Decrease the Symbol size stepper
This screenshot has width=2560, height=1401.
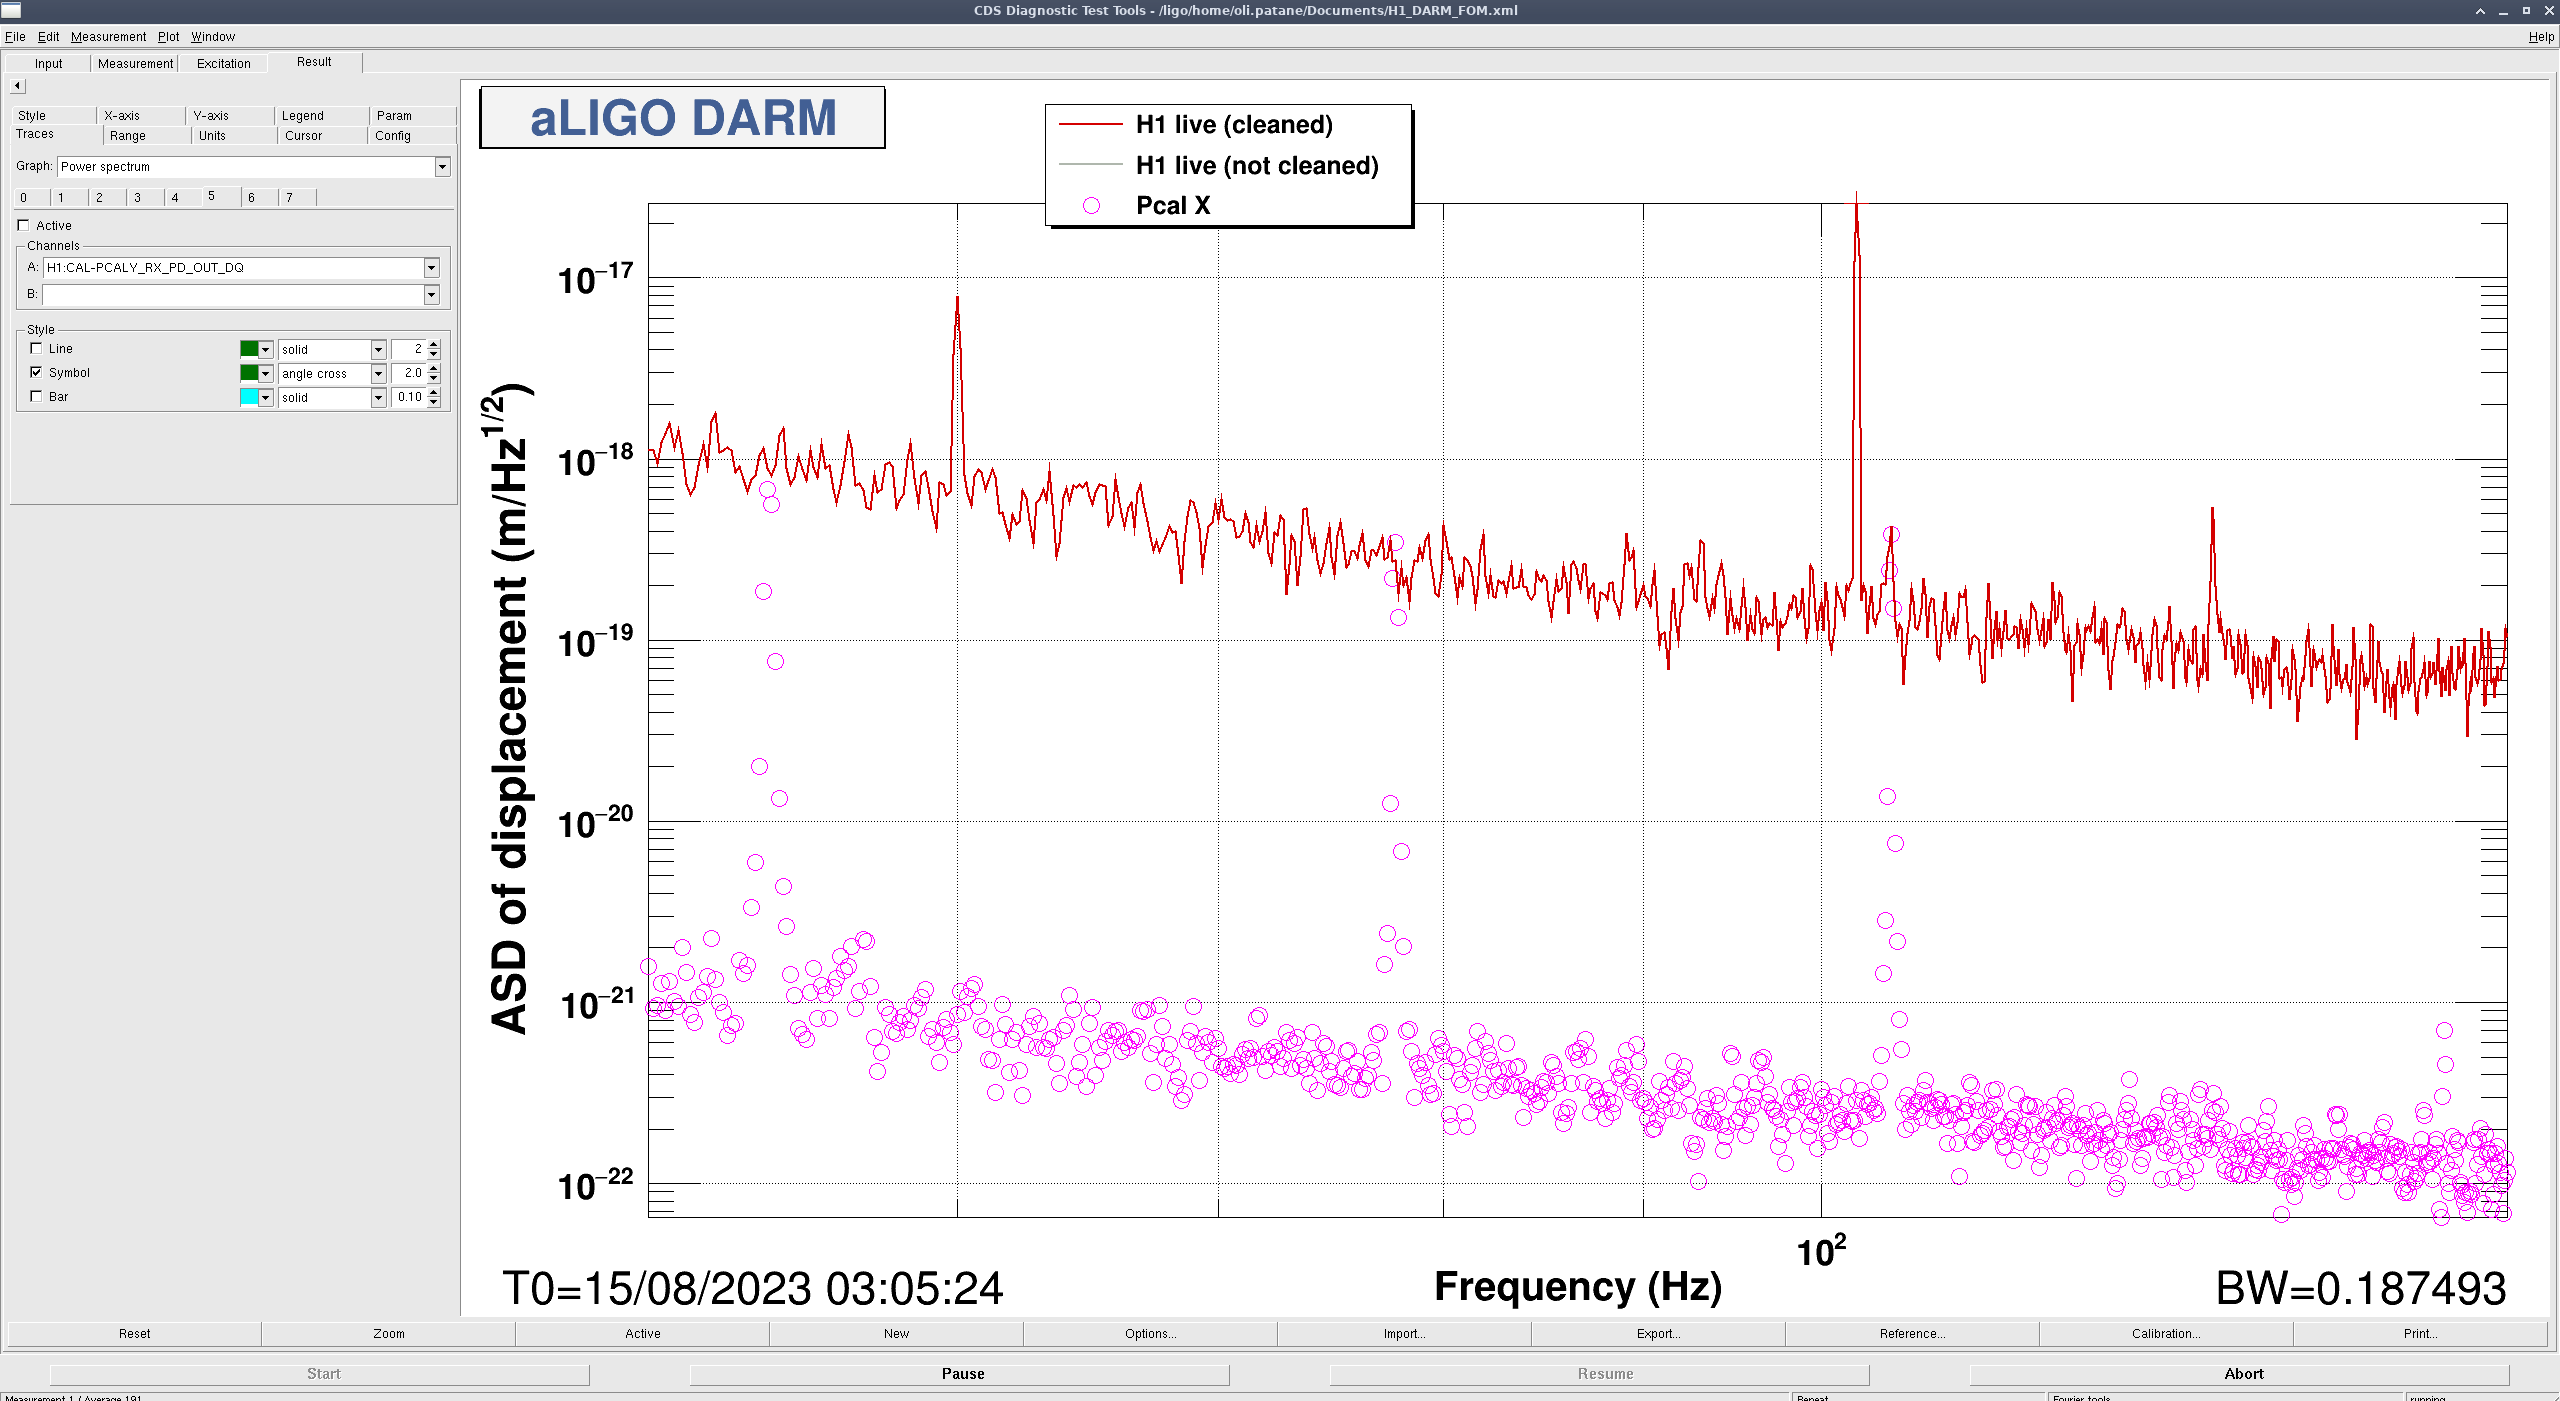point(434,378)
